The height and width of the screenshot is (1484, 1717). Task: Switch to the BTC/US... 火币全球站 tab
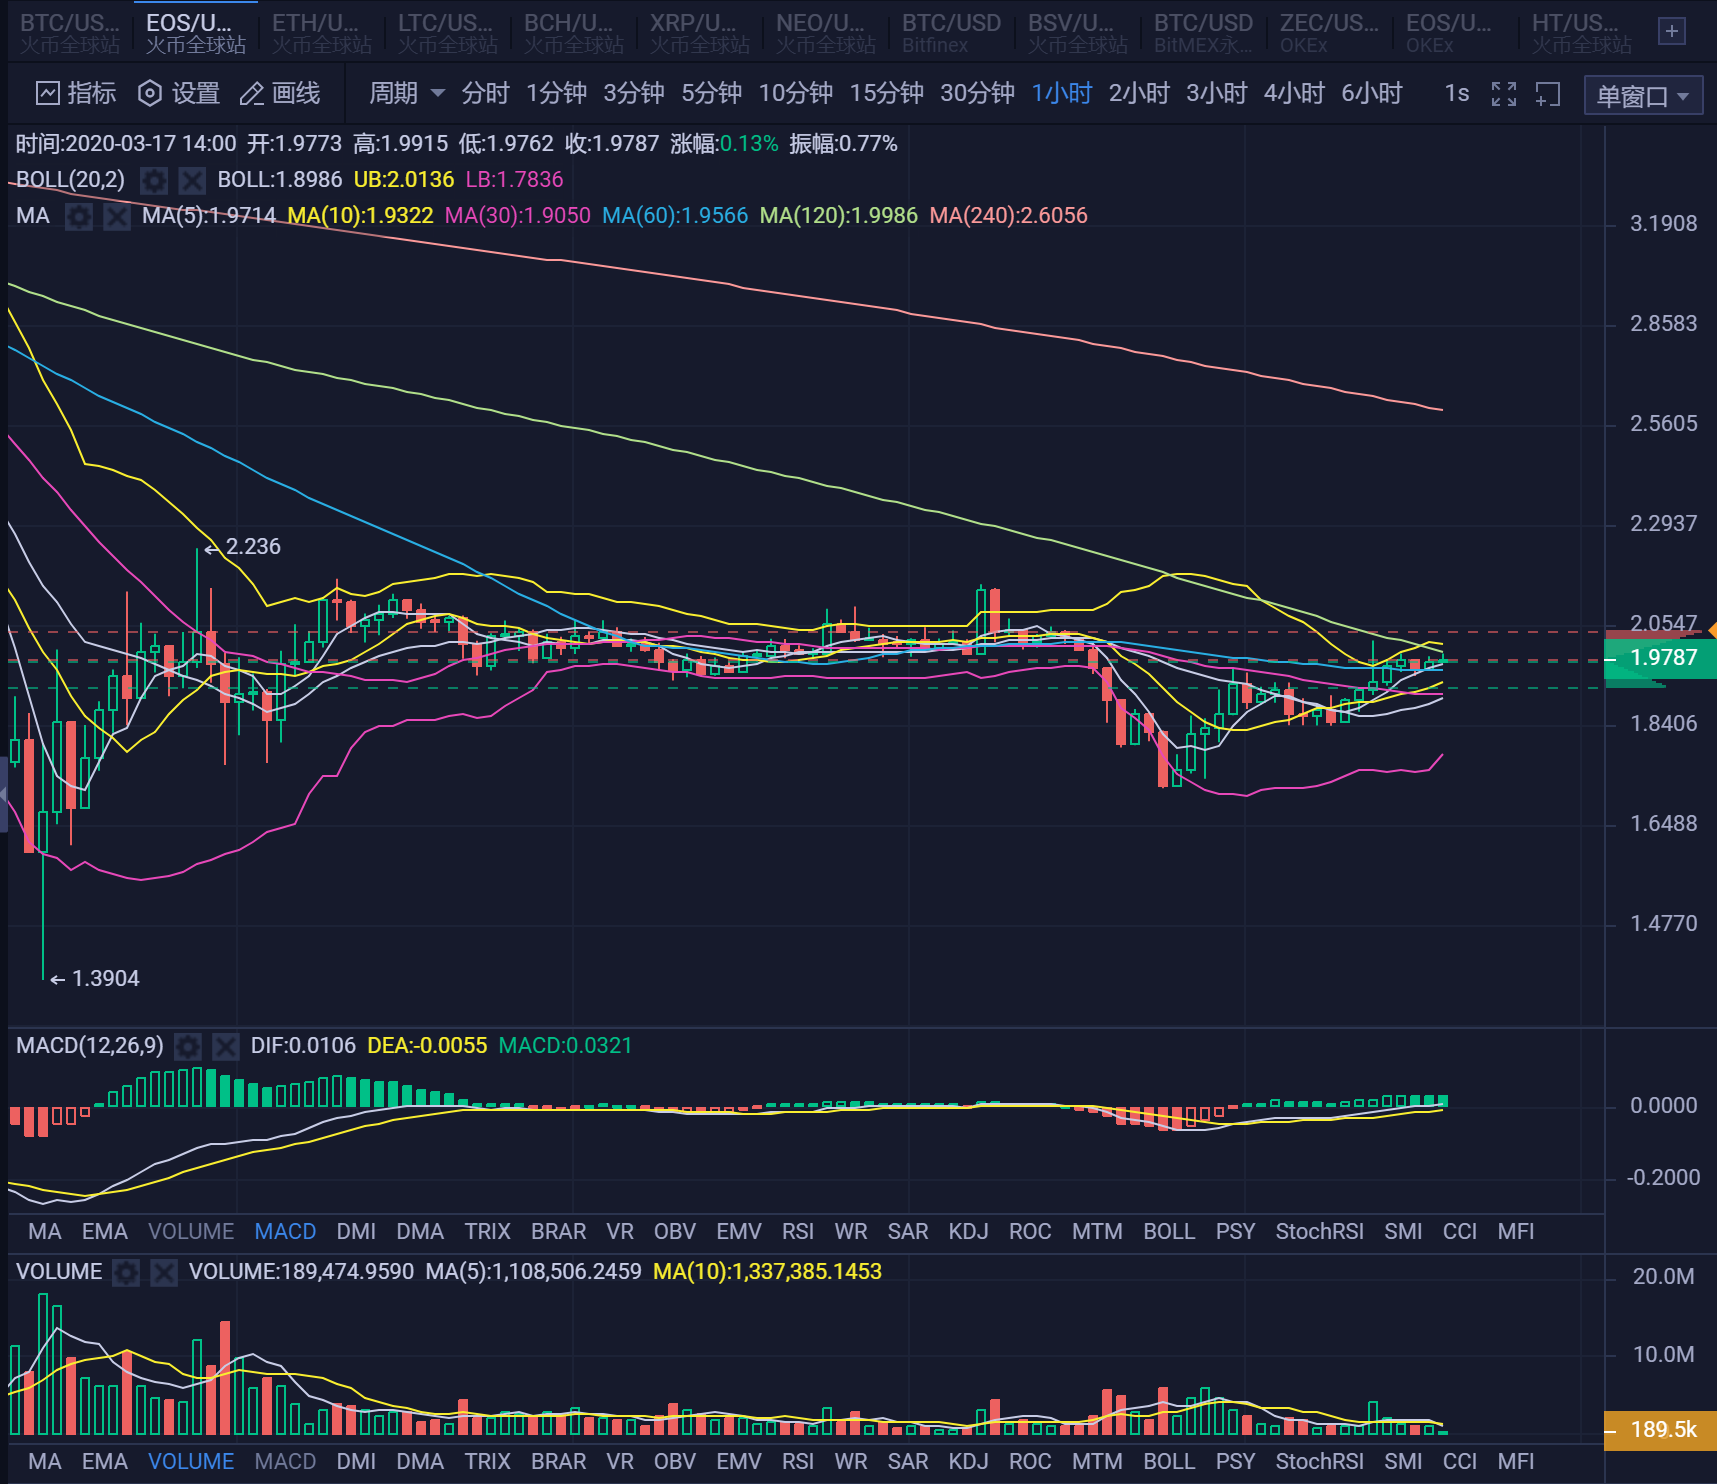[70, 32]
